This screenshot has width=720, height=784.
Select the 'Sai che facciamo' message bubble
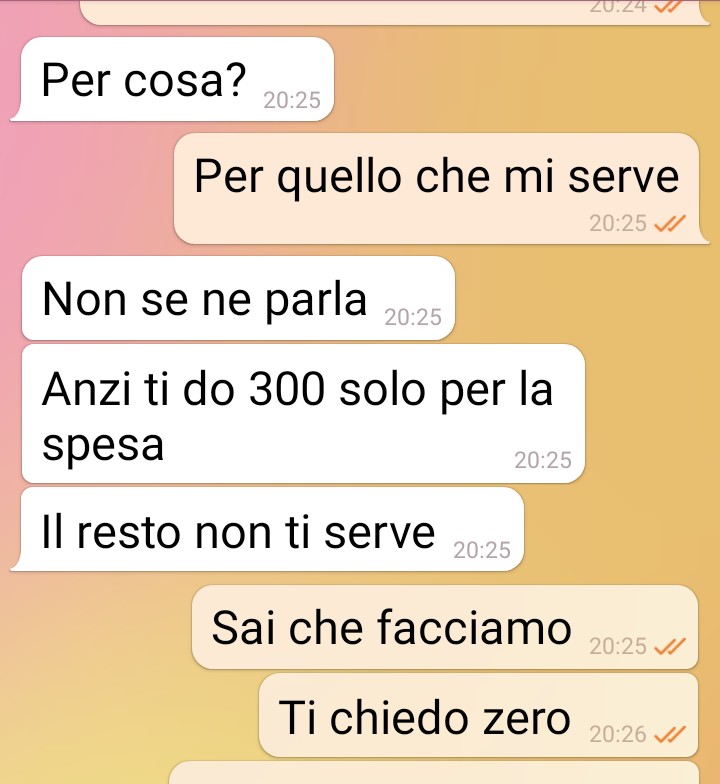click(445, 627)
